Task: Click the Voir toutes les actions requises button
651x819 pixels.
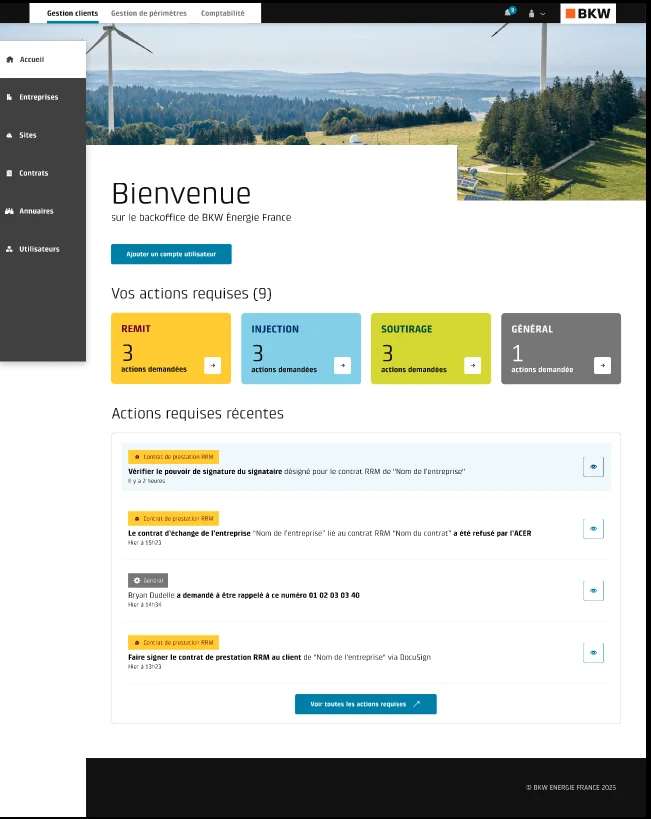Action: (x=366, y=704)
